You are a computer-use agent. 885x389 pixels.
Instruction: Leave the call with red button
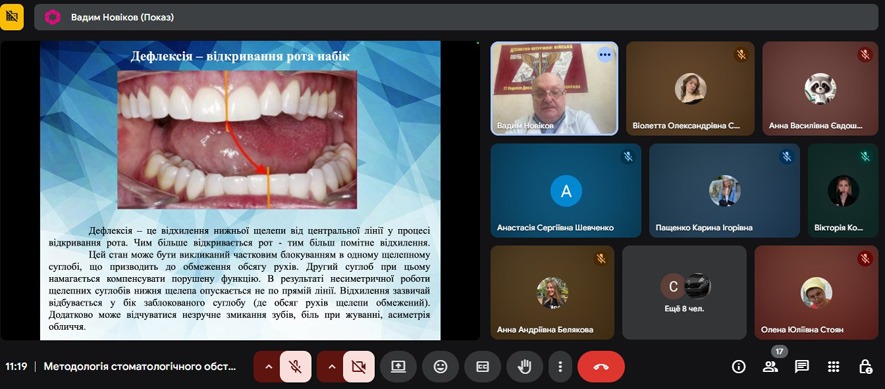pos(601,366)
